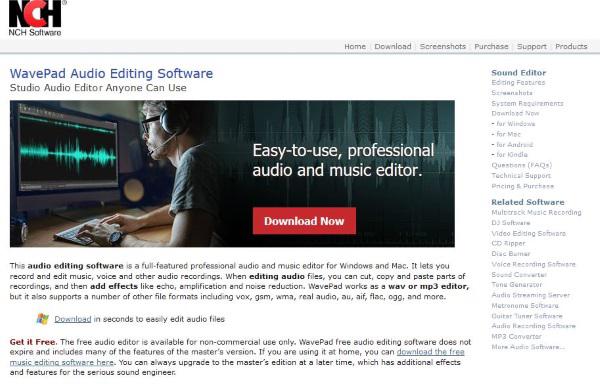Screen dimensions: 600x388
Task: Click the banner text 'Easy-to-use, professional'
Action: point(343,150)
